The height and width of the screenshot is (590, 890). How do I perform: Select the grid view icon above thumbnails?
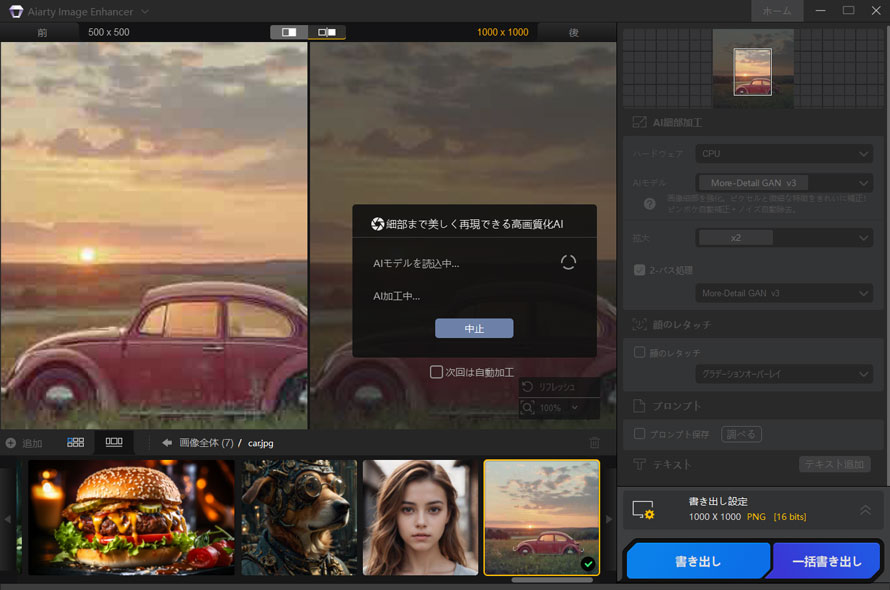coord(74,442)
